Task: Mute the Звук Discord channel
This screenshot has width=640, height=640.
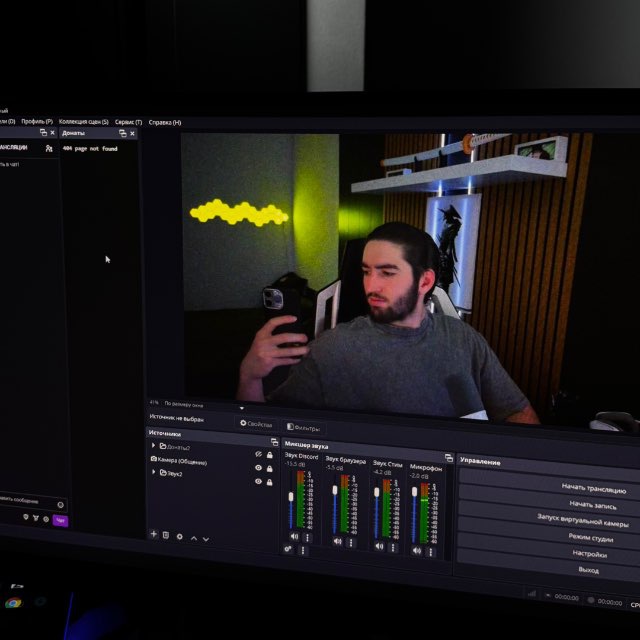Action: pyautogui.click(x=294, y=536)
